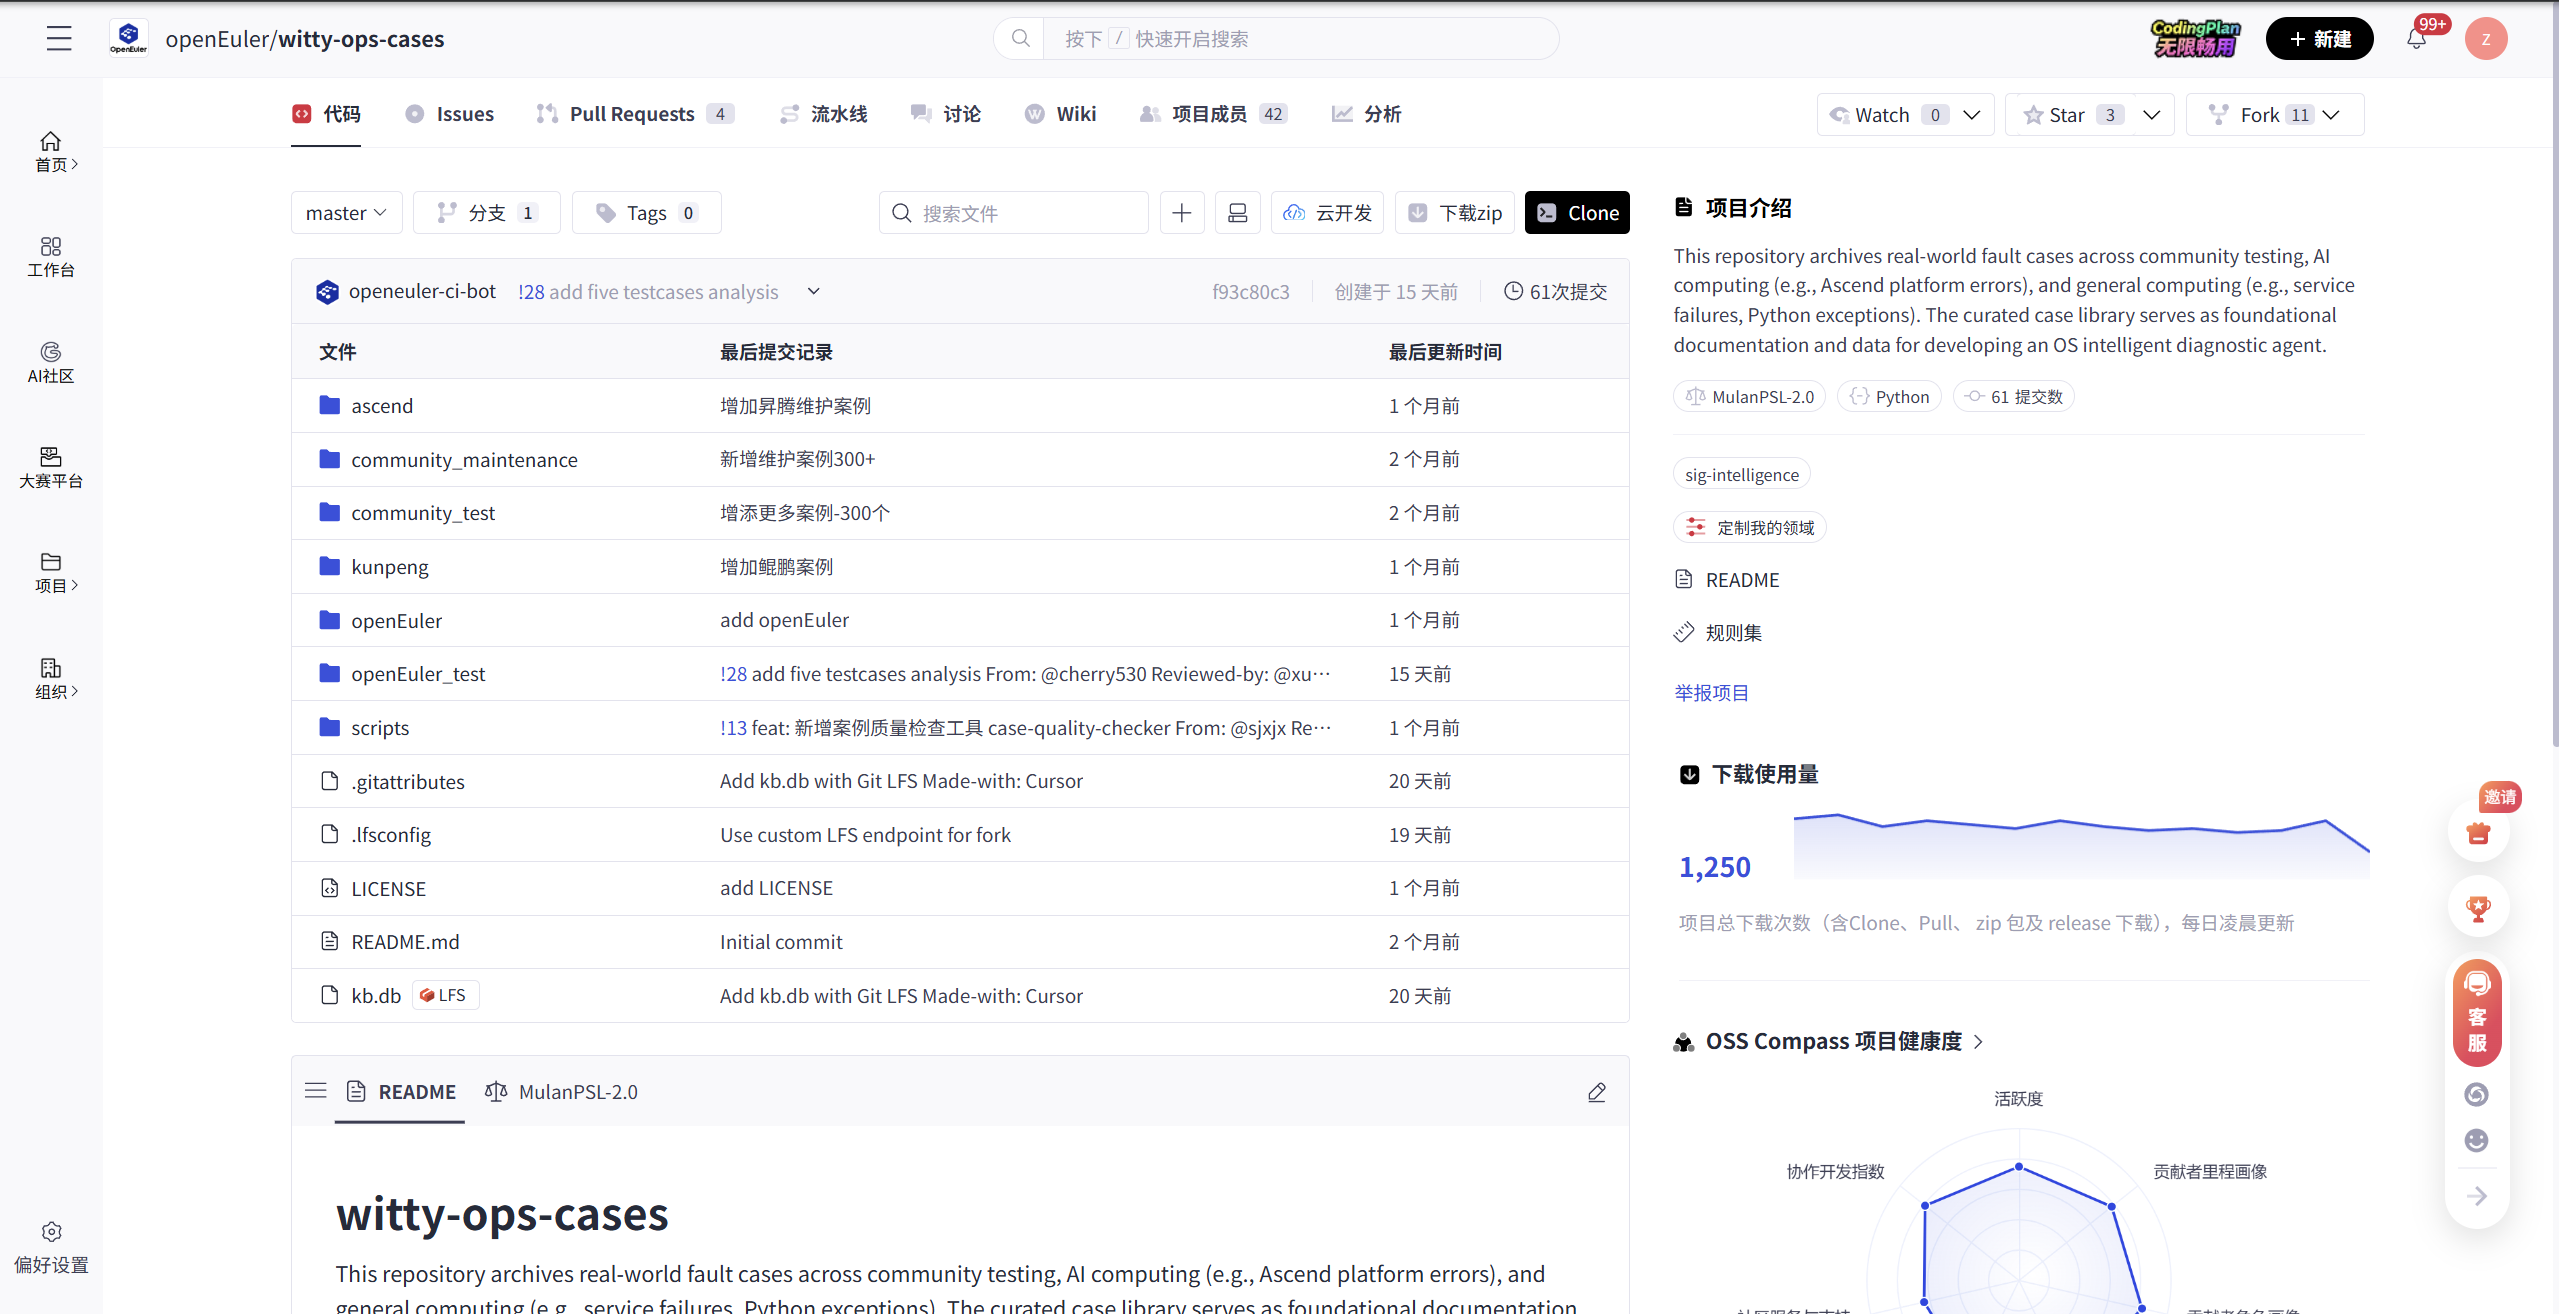Click the CodingPlan promo banner
2559x1314 pixels.
pos(2196,39)
